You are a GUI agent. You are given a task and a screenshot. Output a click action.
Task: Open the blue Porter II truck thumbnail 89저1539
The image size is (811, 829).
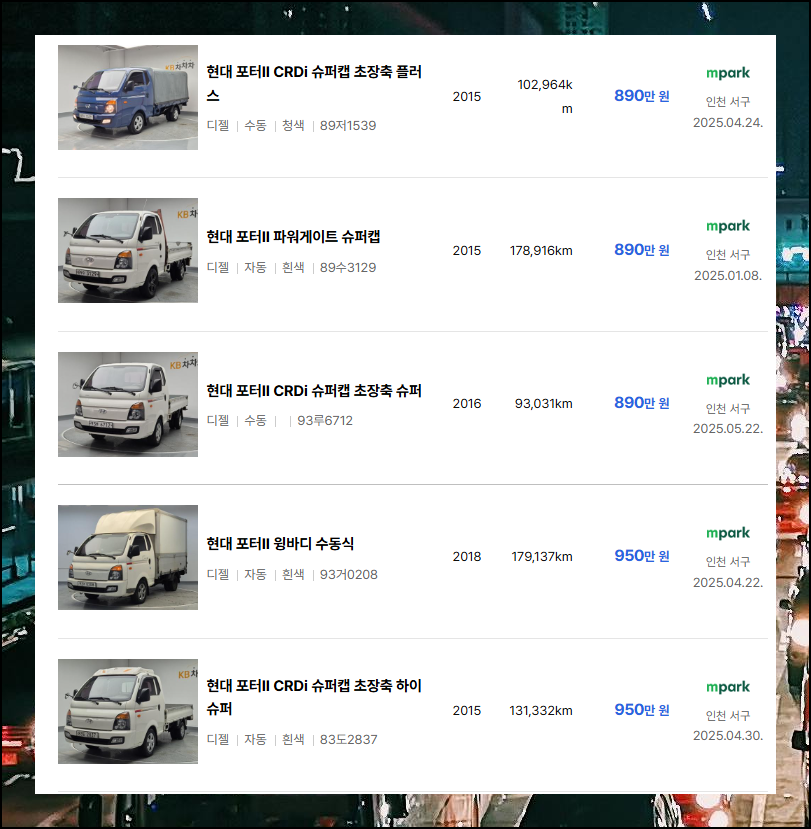(128, 97)
